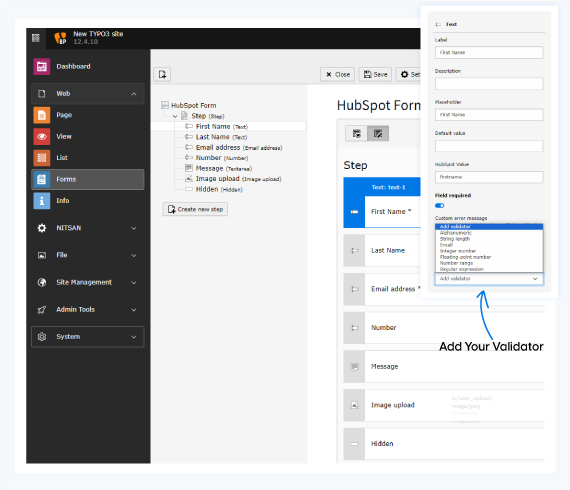Viewport: 570px width, 490px height.
Task: Open the Forms module
Action: click(x=88, y=179)
